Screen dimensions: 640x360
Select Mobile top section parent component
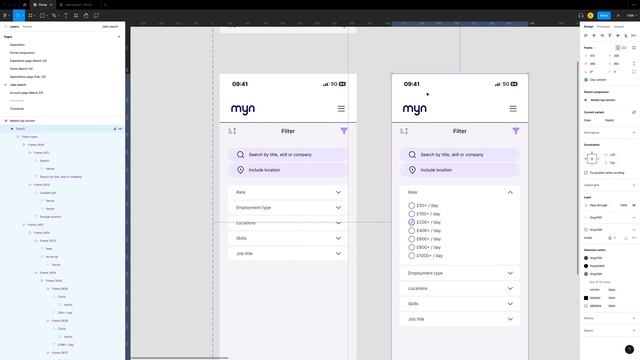coord(602,100)
